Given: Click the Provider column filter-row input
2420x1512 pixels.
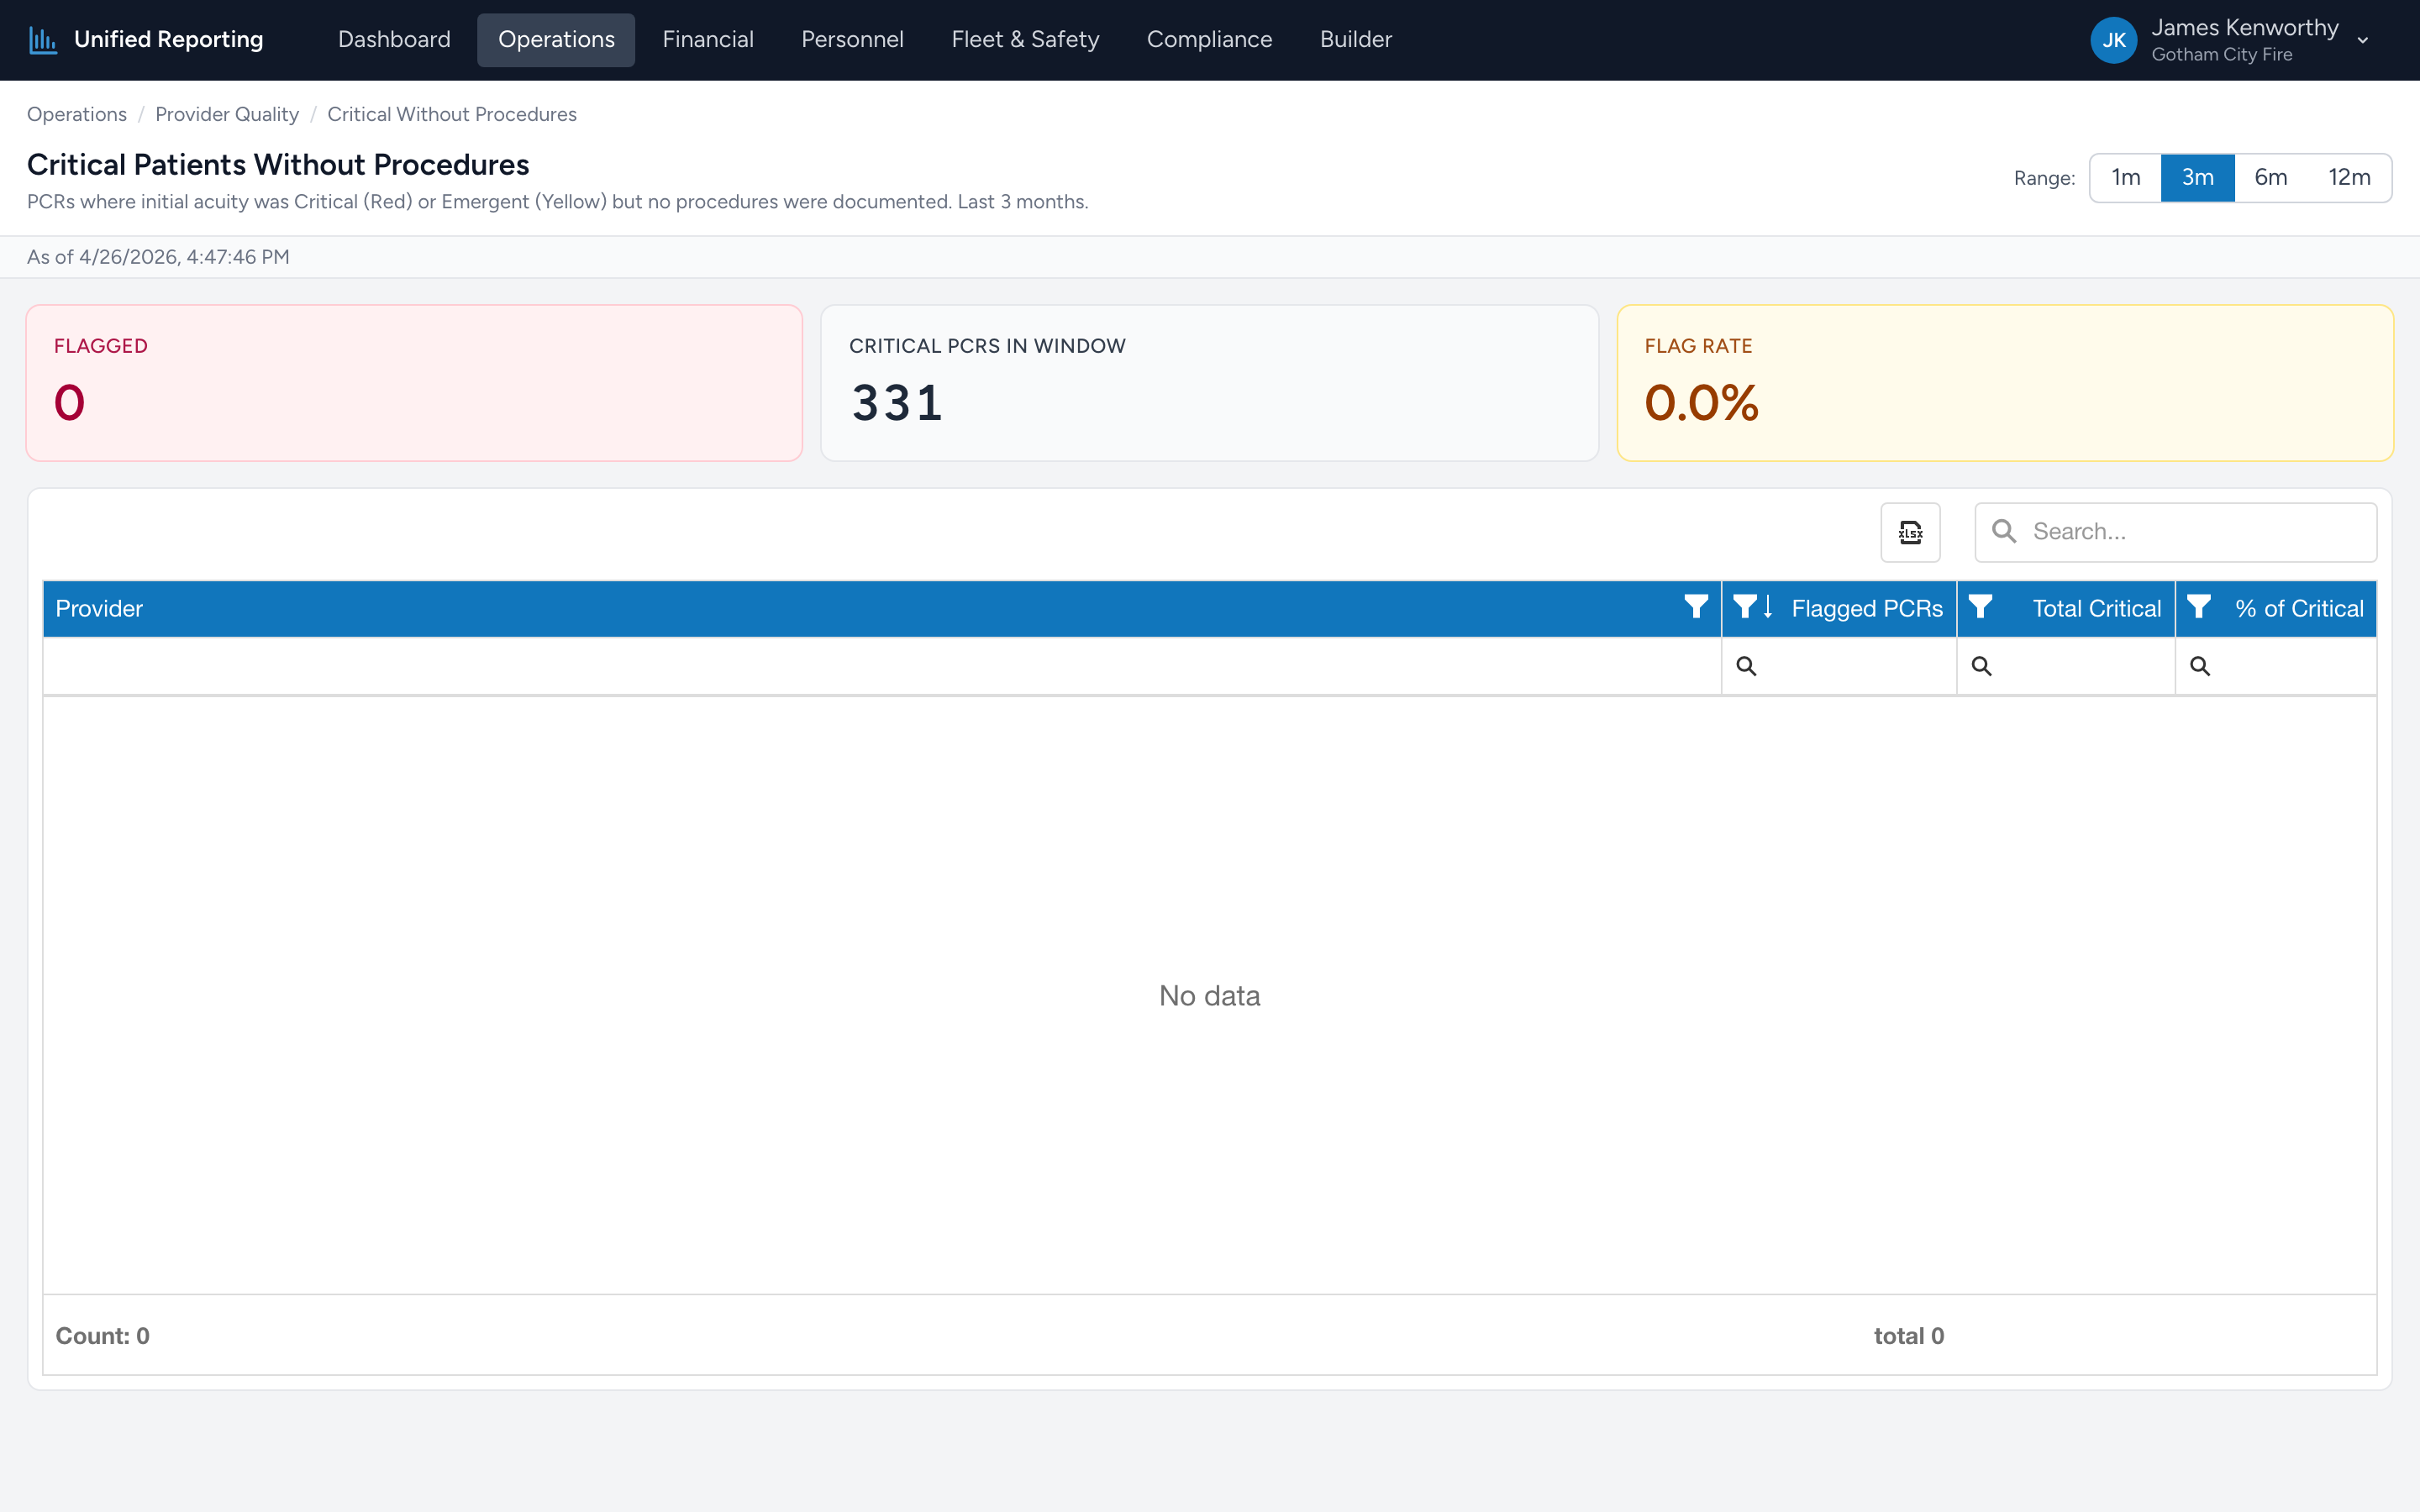Looking at the screenshot, I should pyautogui.click(x=882, y=666).
